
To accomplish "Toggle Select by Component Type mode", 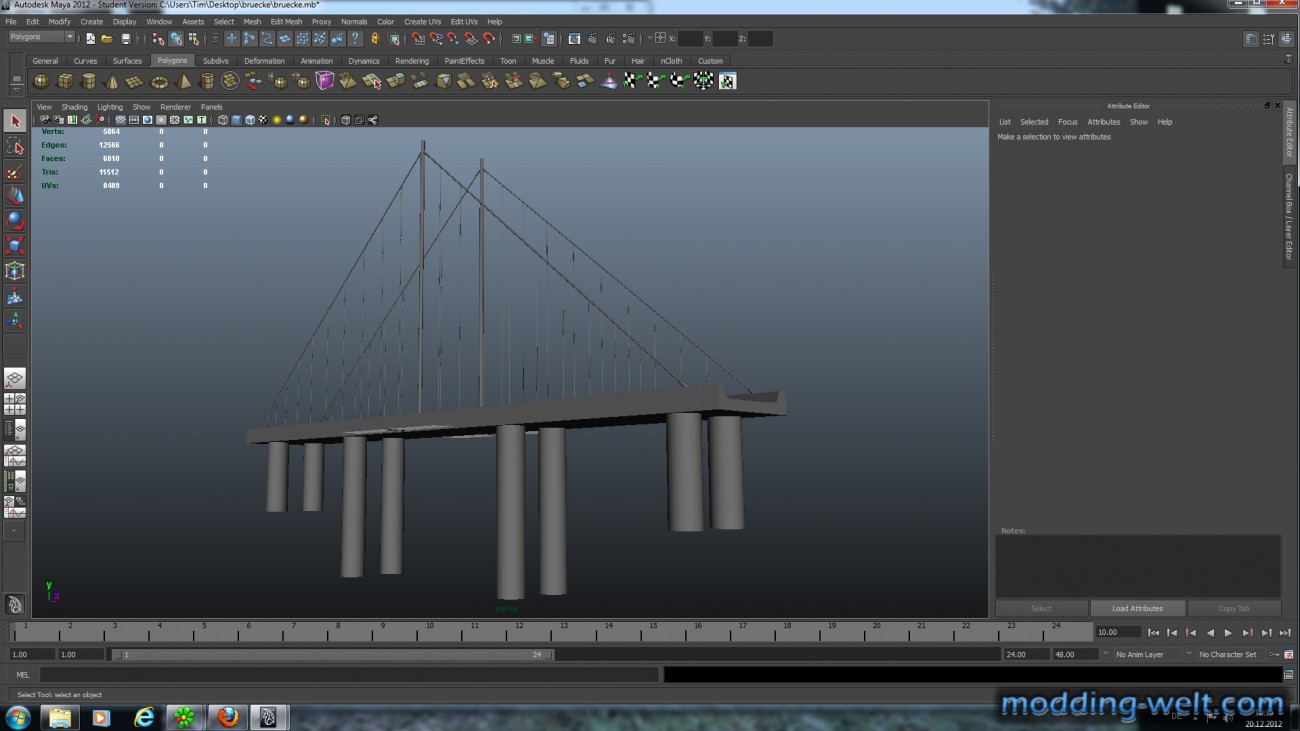I will tap(193, 39).
